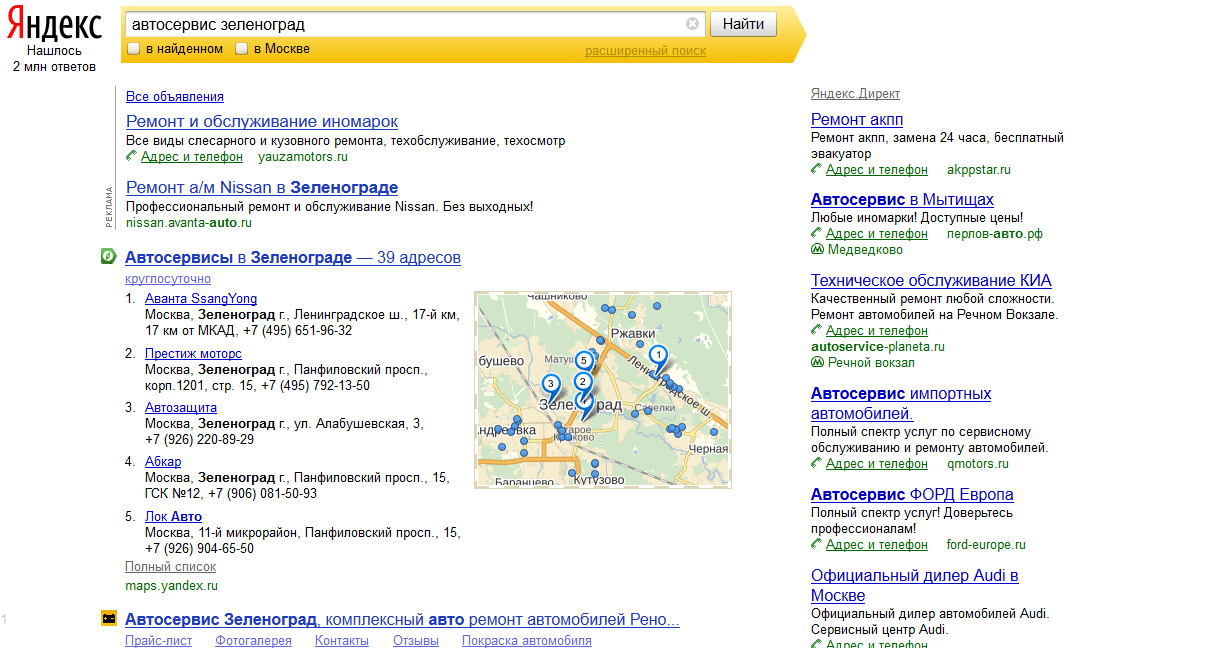1216x648 pixels.
Task: Open the Все объявления link
Action: [x=175, y=97]
